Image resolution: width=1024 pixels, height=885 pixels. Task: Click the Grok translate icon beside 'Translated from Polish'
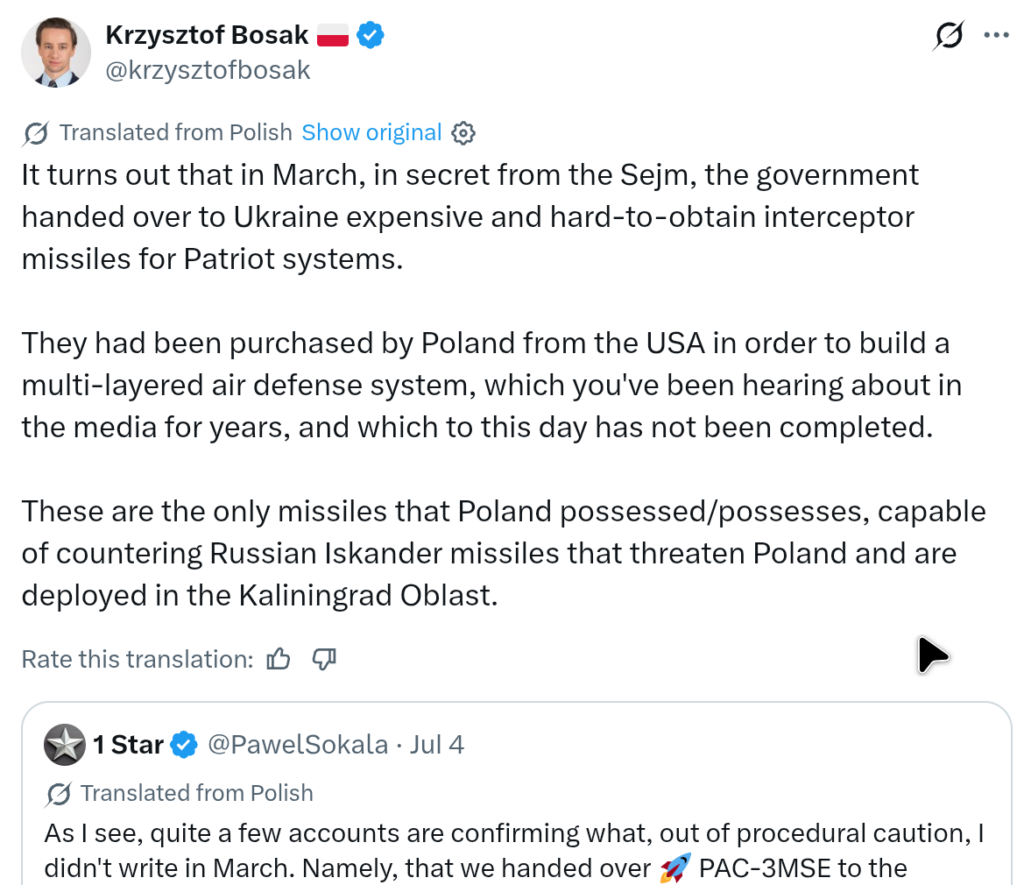[35, 133]
